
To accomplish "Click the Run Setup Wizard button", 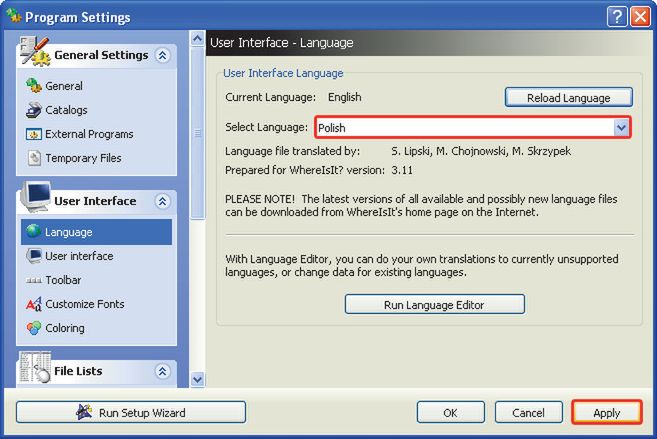I will [131, 413].
